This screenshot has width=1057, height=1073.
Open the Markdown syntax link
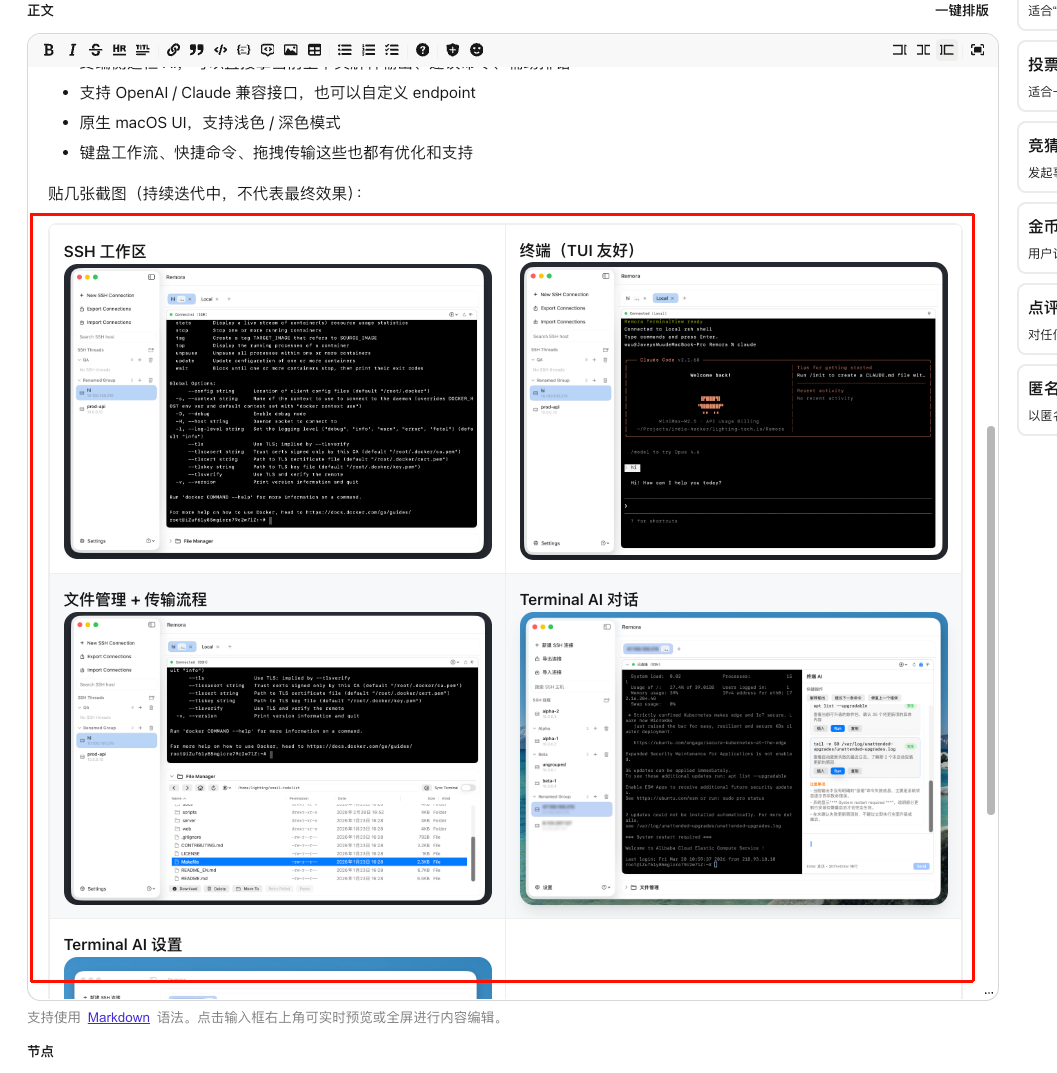[118, 1018]
